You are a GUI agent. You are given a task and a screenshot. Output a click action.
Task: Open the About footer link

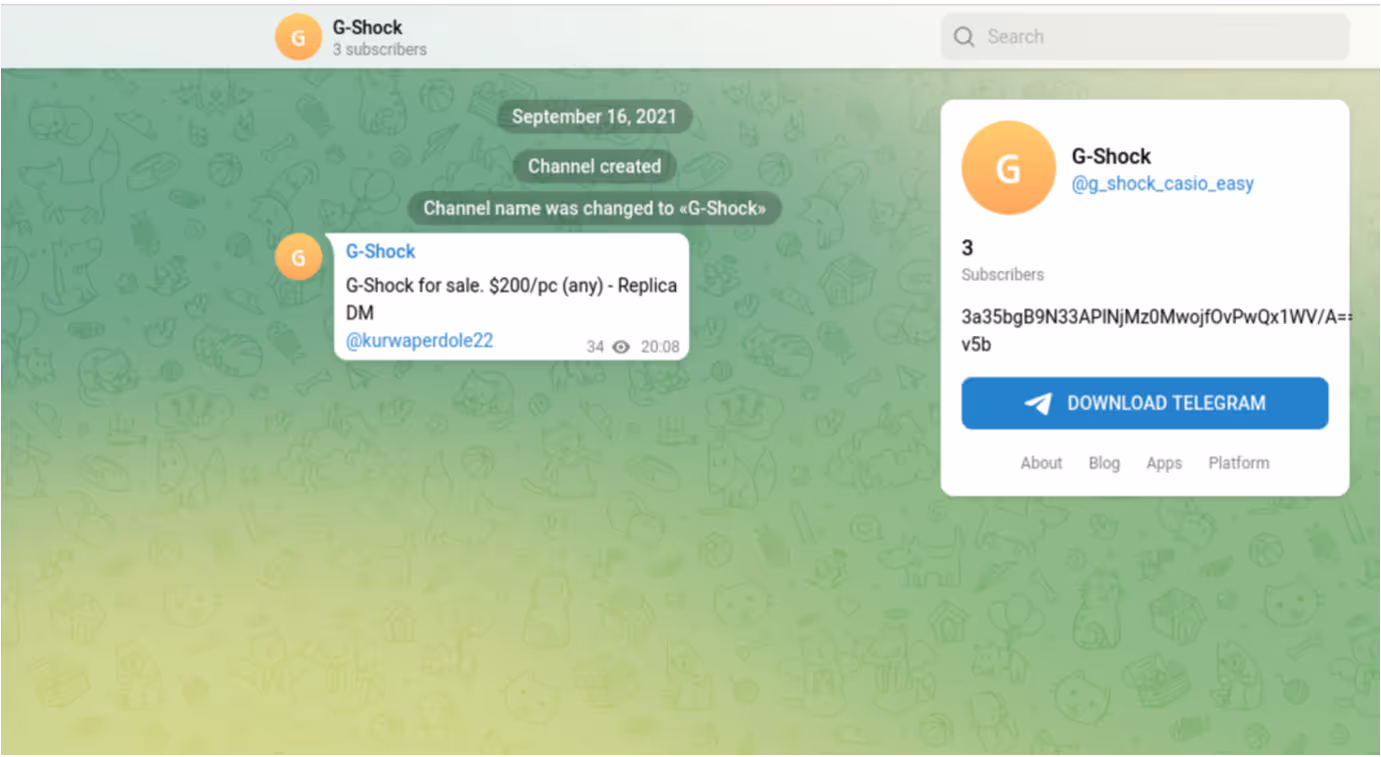pyautogui.click(x=1041, y=463)
